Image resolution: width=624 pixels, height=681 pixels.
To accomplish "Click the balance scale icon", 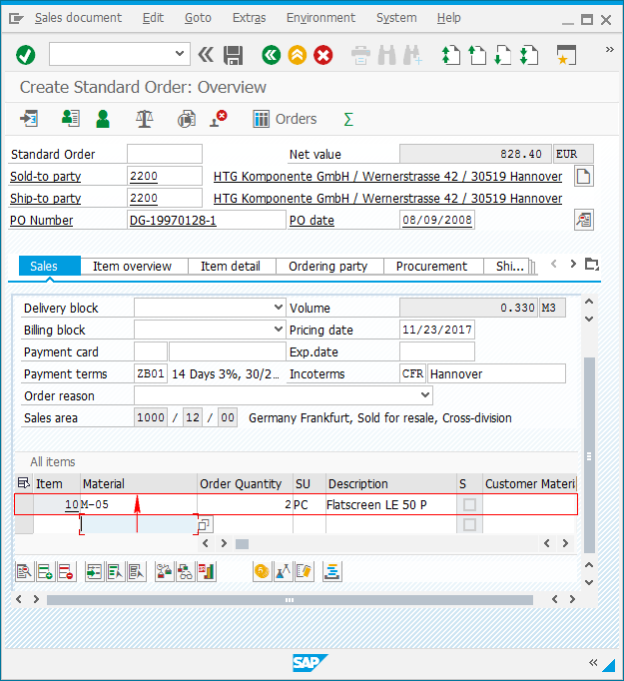I will (144, 119).
